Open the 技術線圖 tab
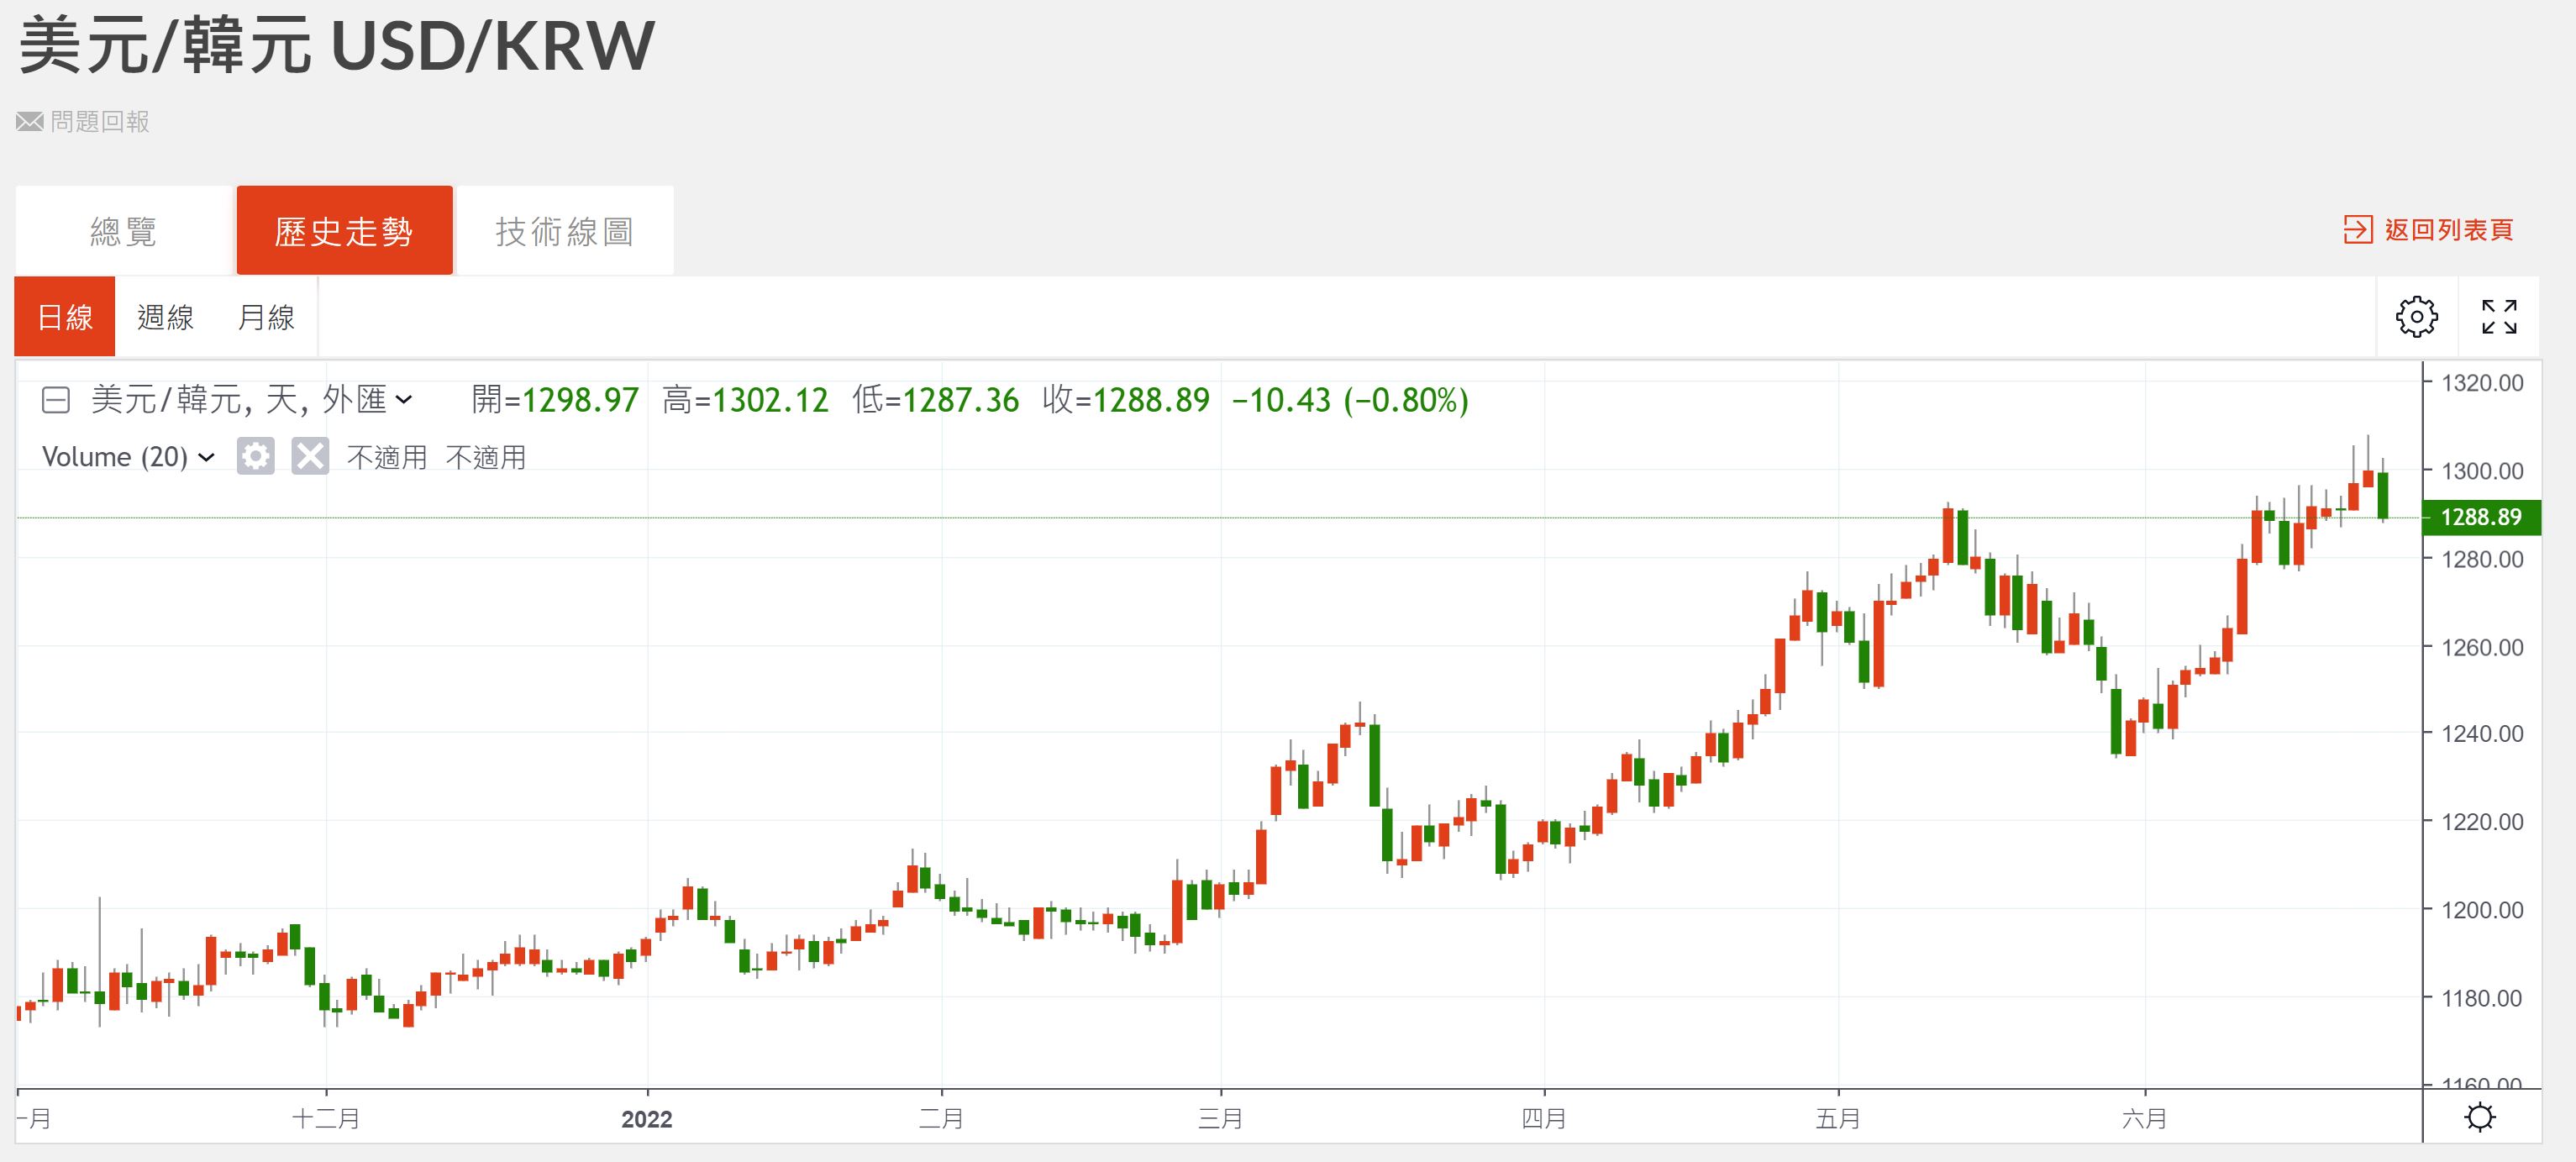The width and height of the screenshot is (2576, 1162). 564,231
